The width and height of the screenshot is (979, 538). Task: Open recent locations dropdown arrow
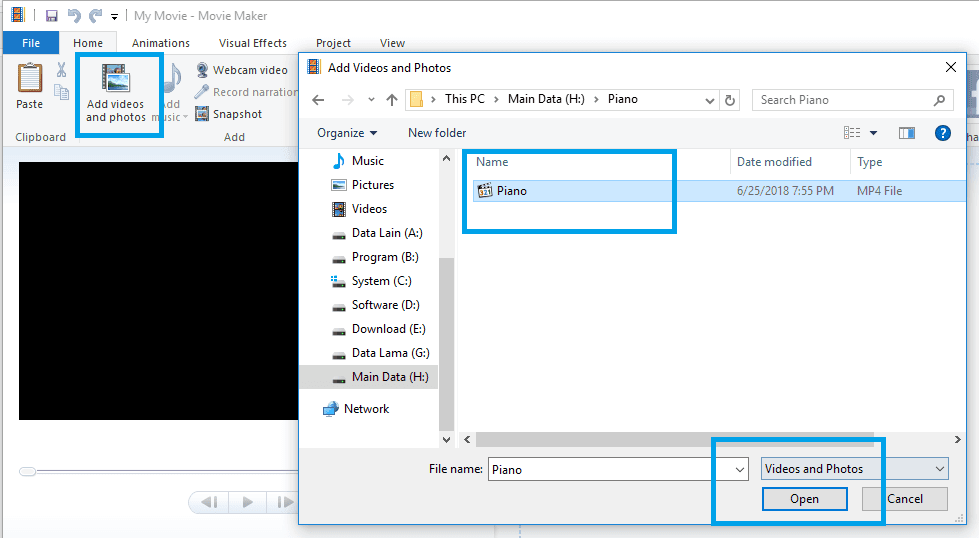tap(371, 100)
